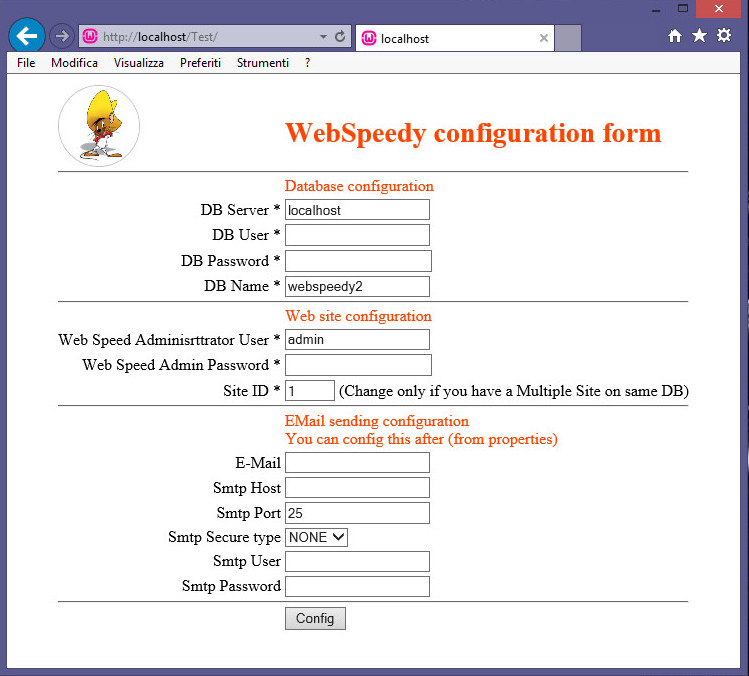Focus the Smtp Password field
The image size is (749, 676).
(357, 586)
